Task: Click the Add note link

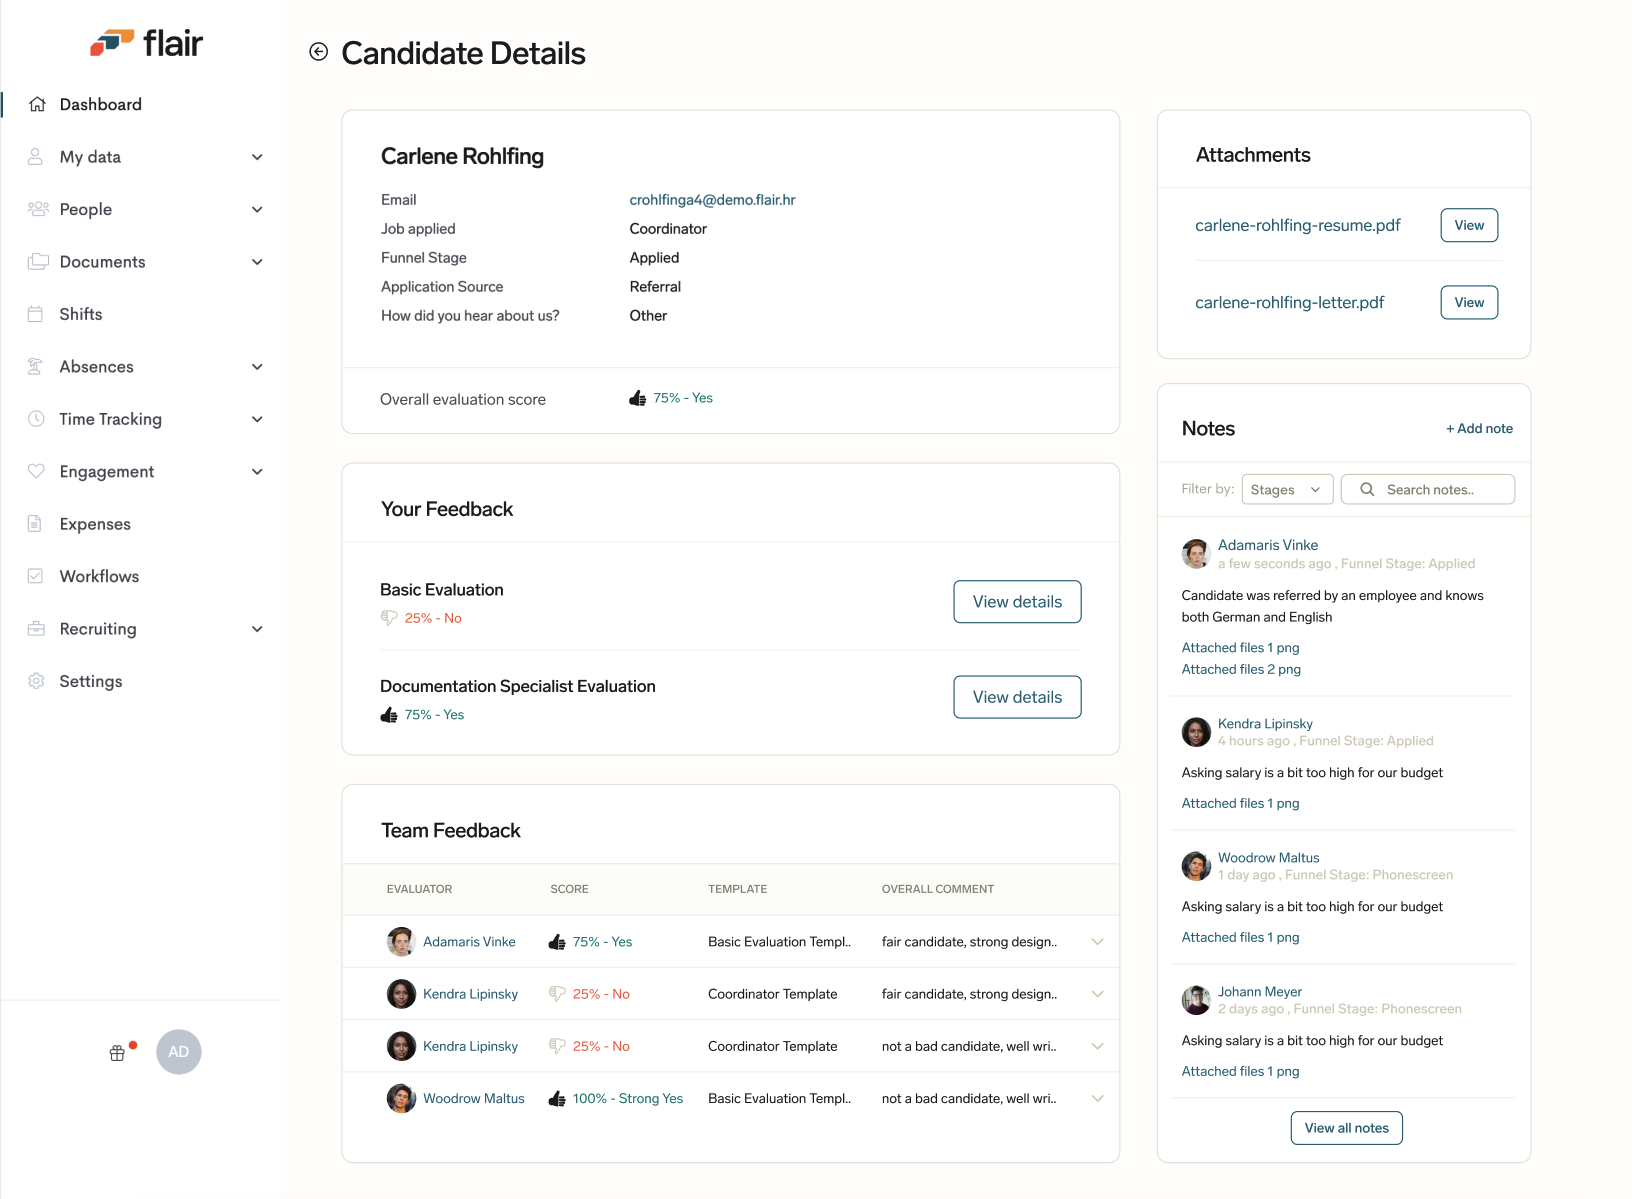Action: tap(1479, 428)
